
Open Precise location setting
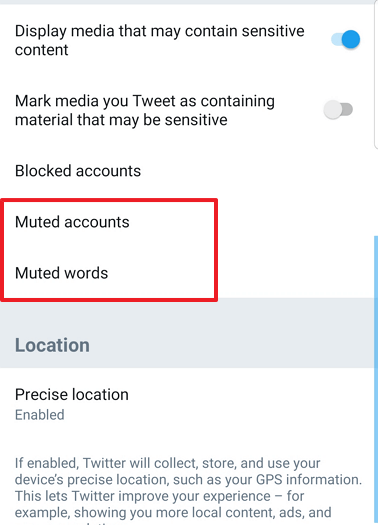(x=187, y=404)
